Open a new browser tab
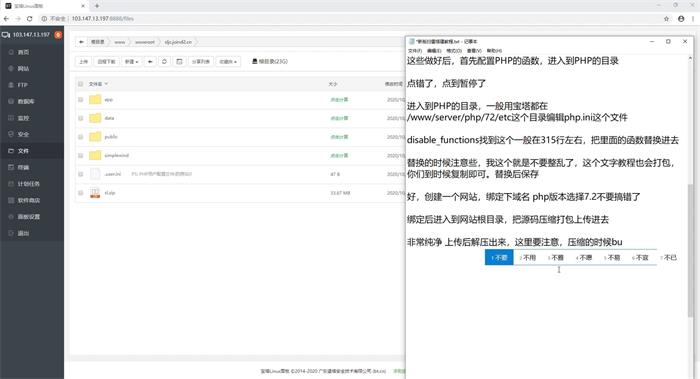700x379 pixels. click(97, 6)
